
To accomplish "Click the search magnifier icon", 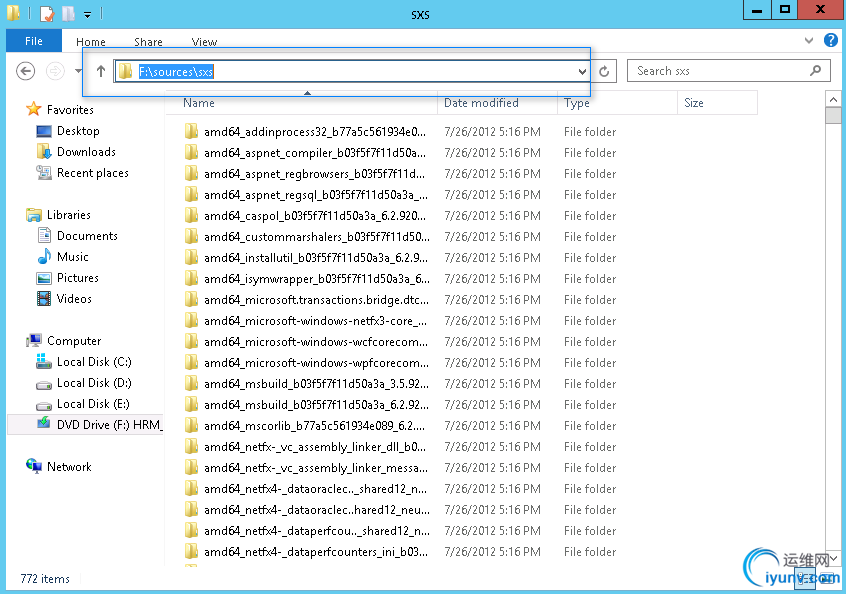I will pos(816,70).
